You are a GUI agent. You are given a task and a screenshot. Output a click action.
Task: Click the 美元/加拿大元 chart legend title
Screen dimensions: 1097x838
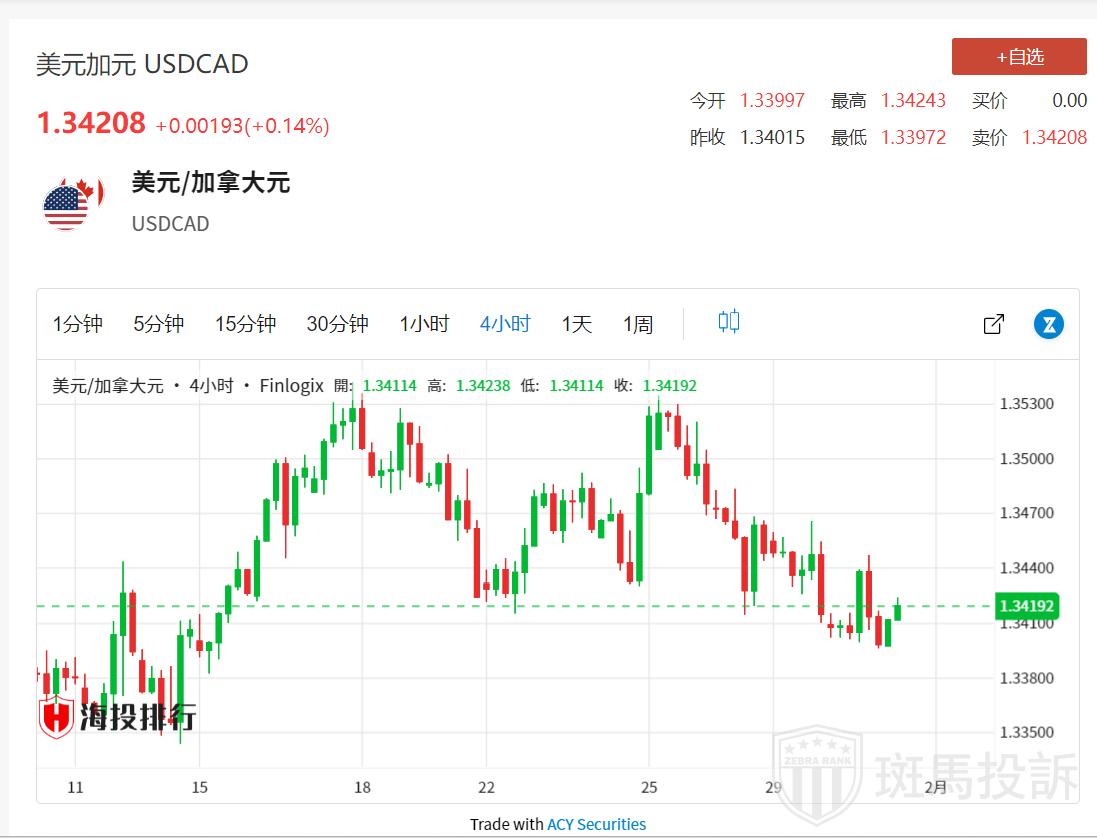point(107,386)
